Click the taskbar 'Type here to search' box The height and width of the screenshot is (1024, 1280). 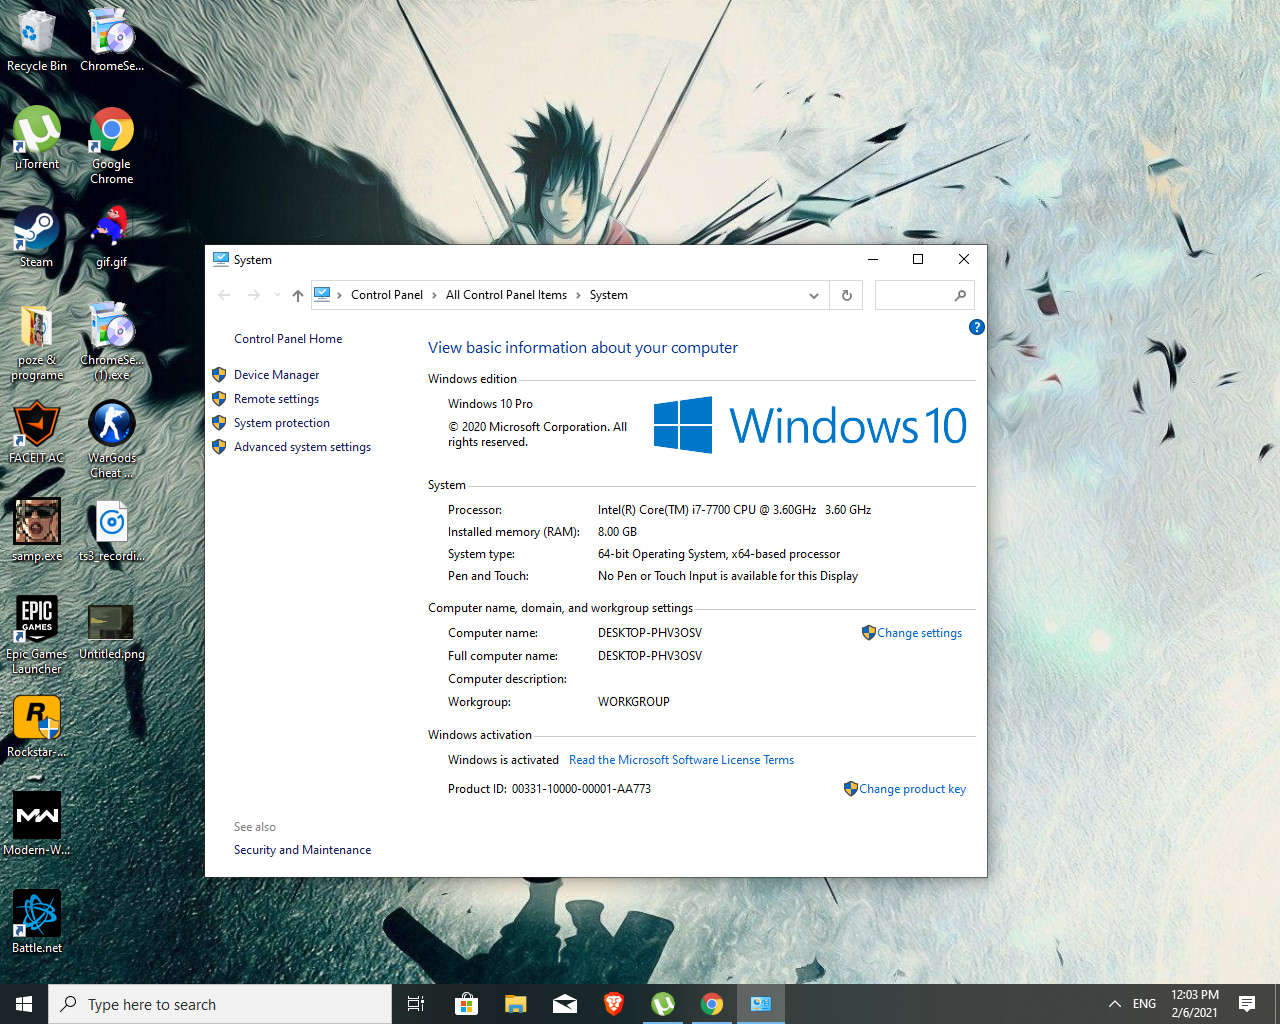coord(220,1004)
